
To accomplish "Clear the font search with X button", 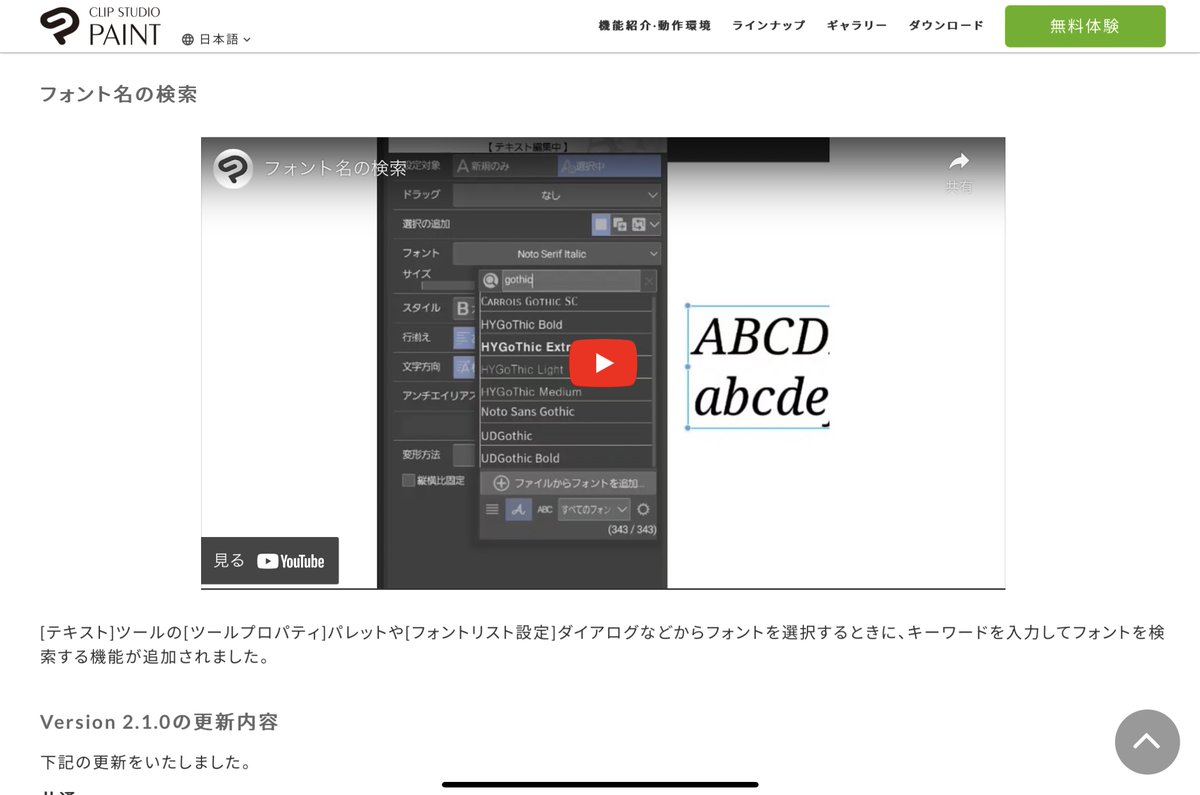I will point(648,282).
